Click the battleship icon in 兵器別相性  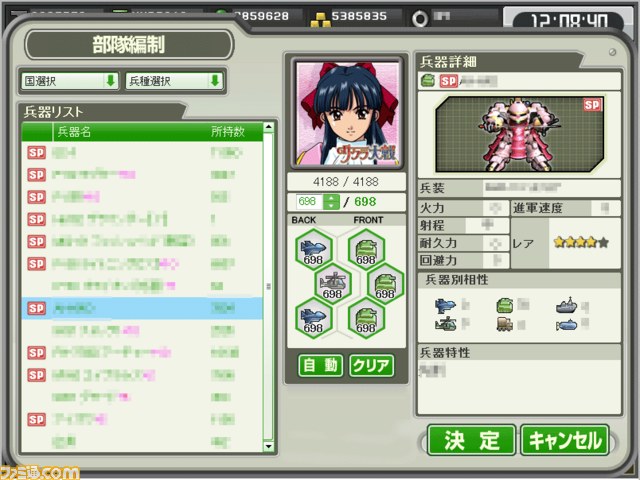coord(566,305)
